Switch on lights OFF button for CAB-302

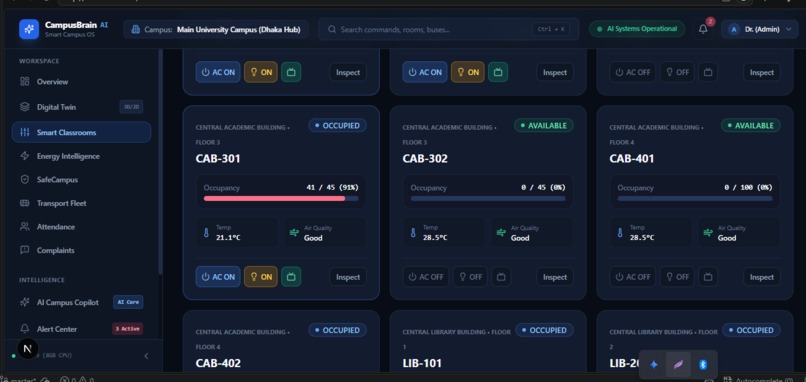(x=470, y=277)
